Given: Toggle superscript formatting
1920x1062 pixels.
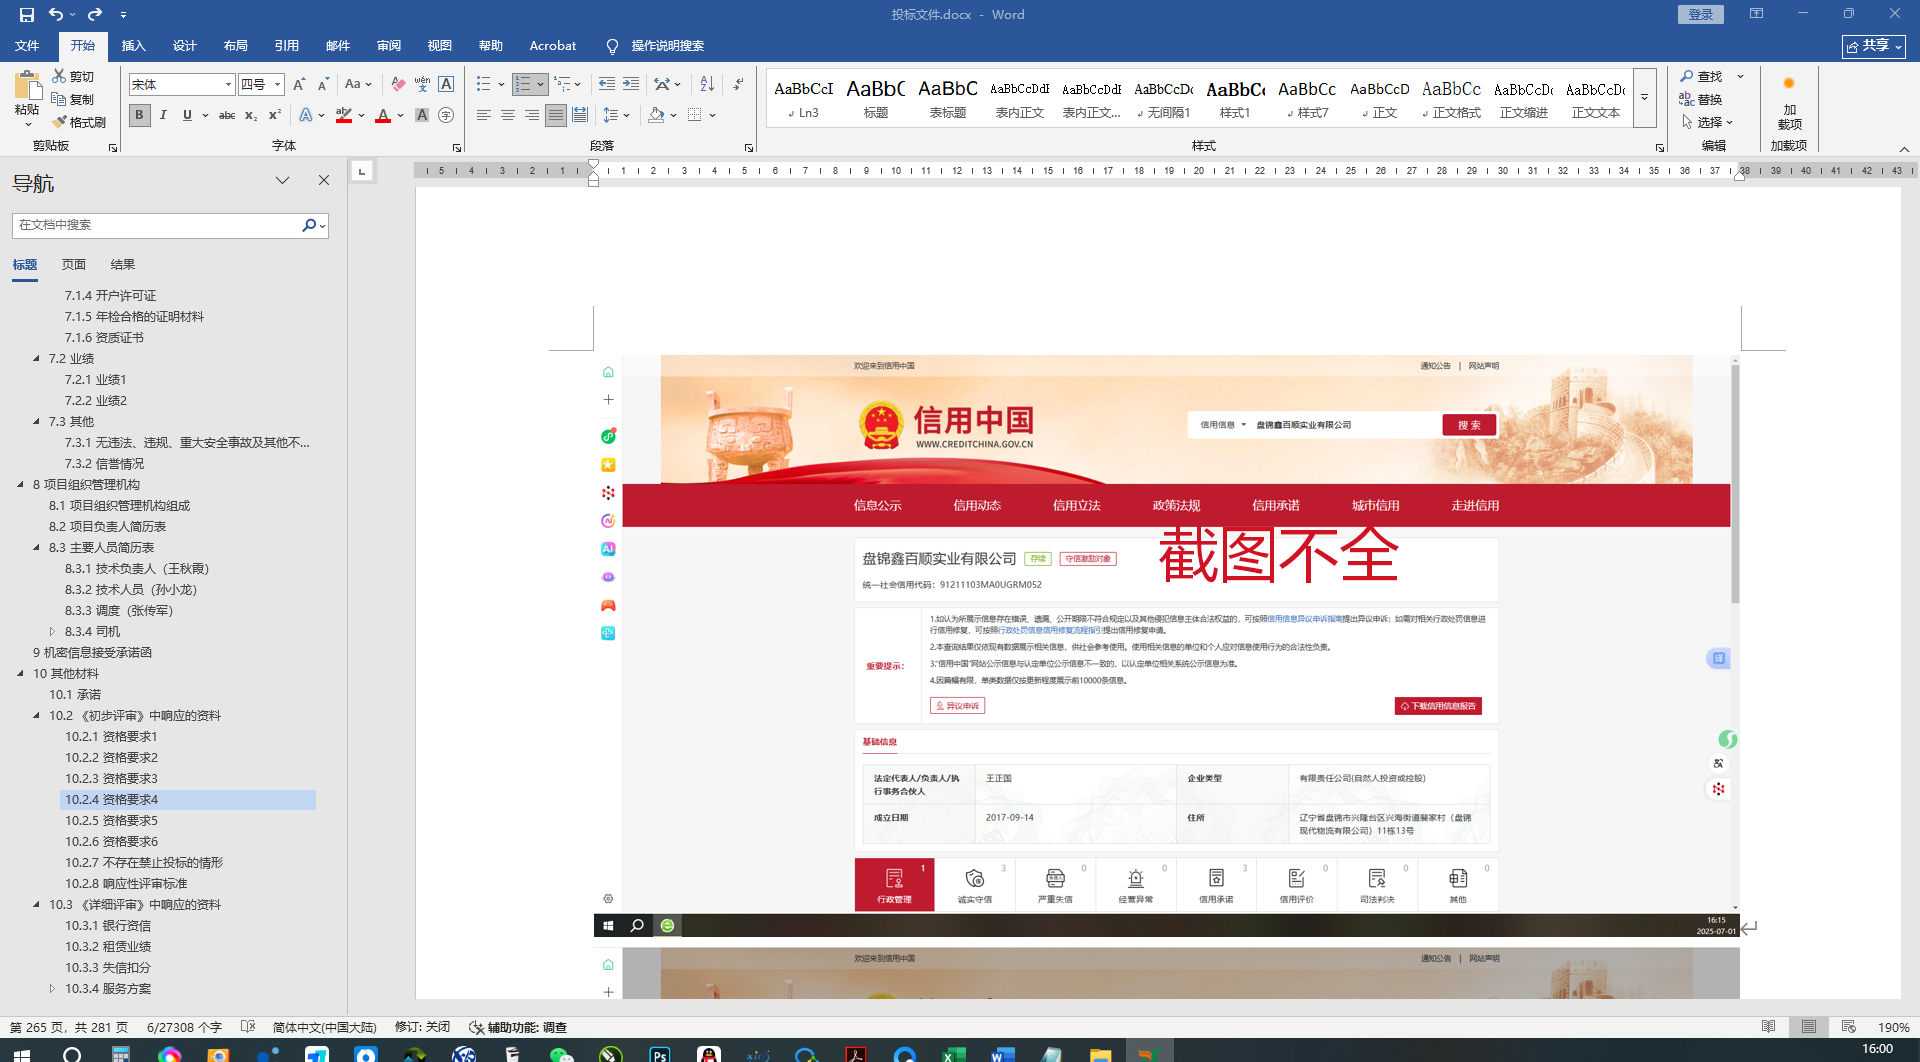Looking at the screenshot, I should point(275,116).
